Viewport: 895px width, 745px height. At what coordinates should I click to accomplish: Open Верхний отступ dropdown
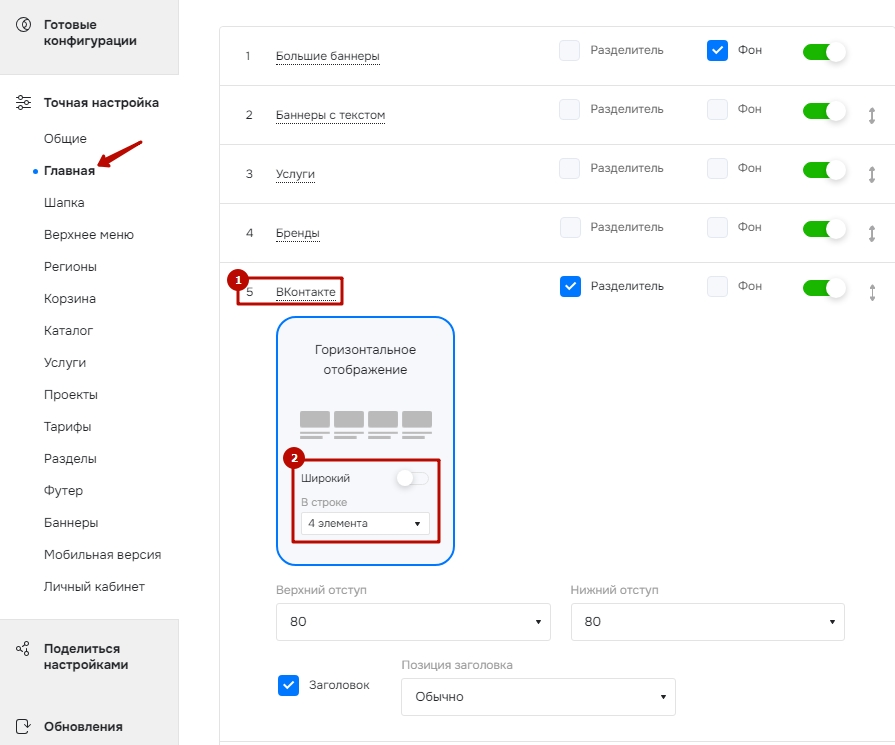coord(413,622)
